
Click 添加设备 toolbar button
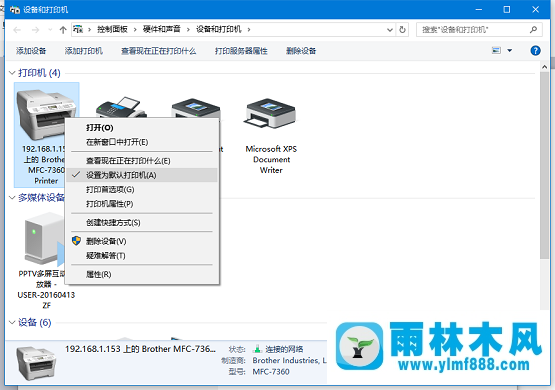[31, 51]
